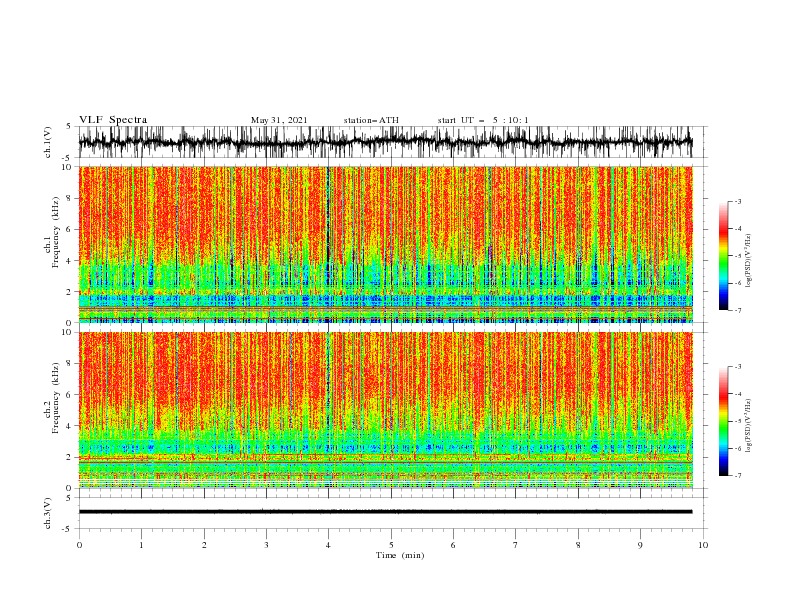Click time axis tick label '10'

tap(703, 545)
